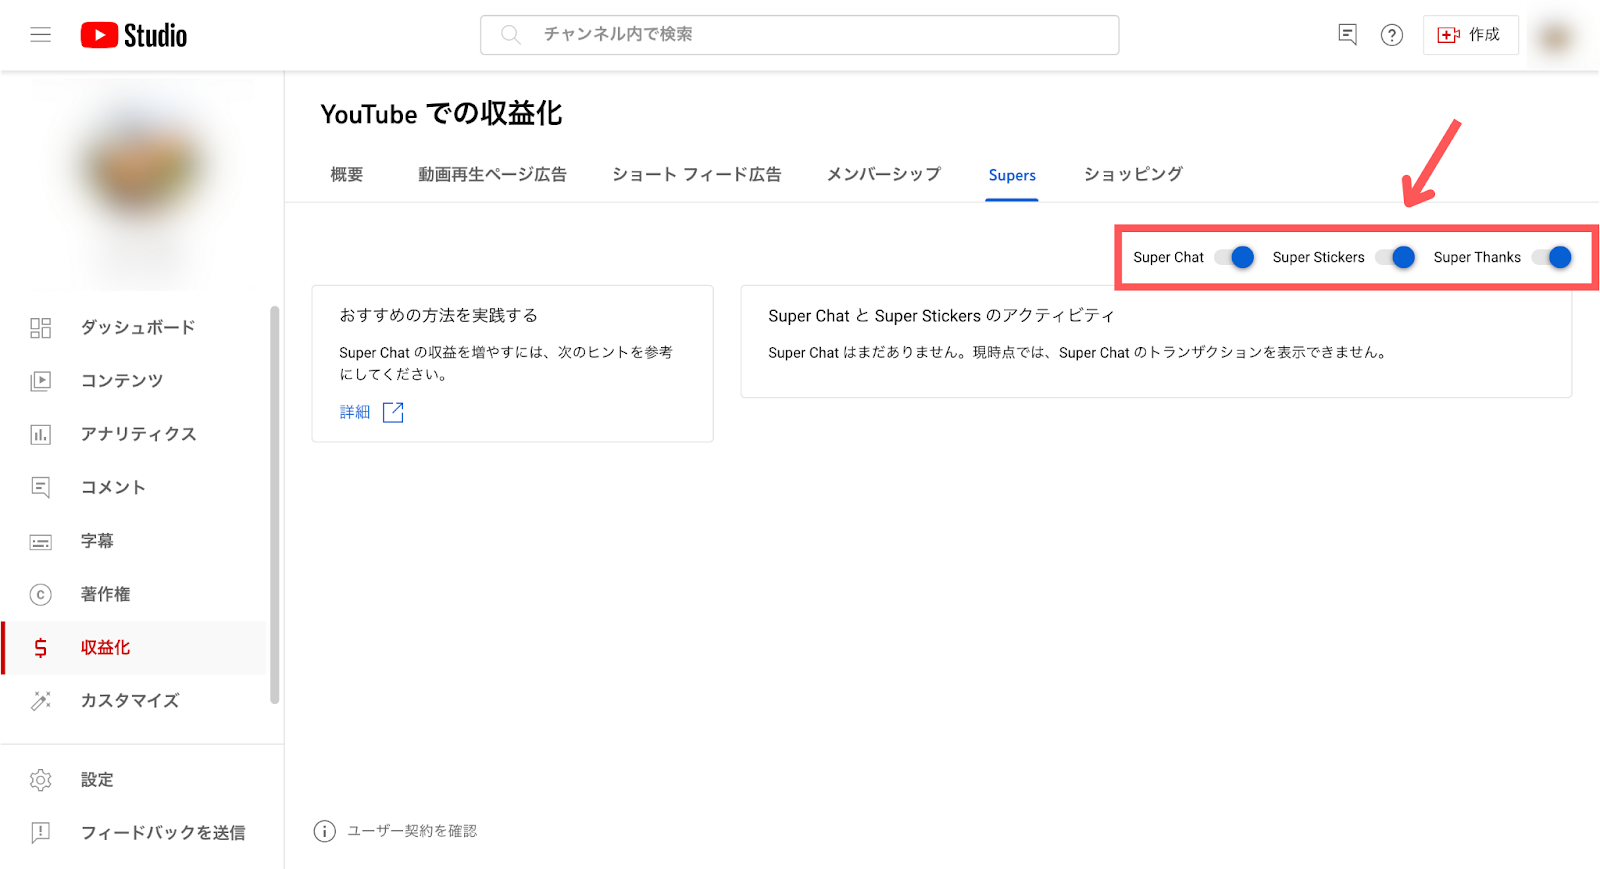
Task: Click the おすすめの方法を実践する card title
Action: (x=439, y=315)
